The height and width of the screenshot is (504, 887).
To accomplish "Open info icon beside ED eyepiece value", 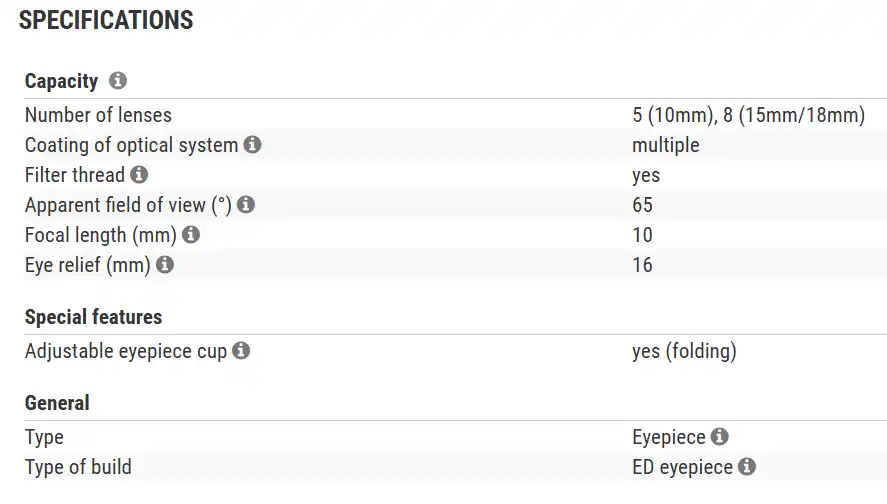I will pos(747,467).
